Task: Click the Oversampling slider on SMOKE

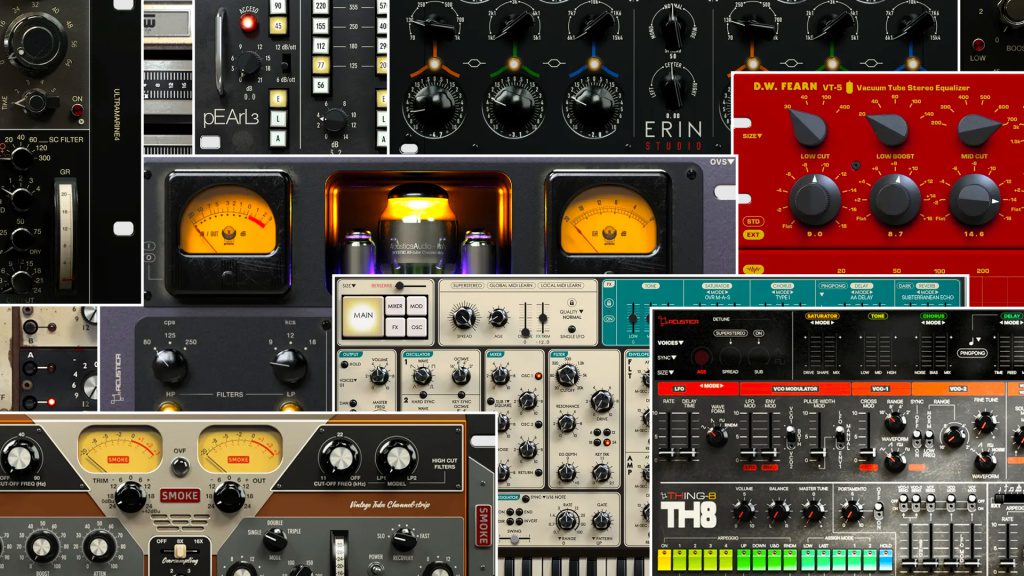Action: pyautogui.click(x=179, y=550)
